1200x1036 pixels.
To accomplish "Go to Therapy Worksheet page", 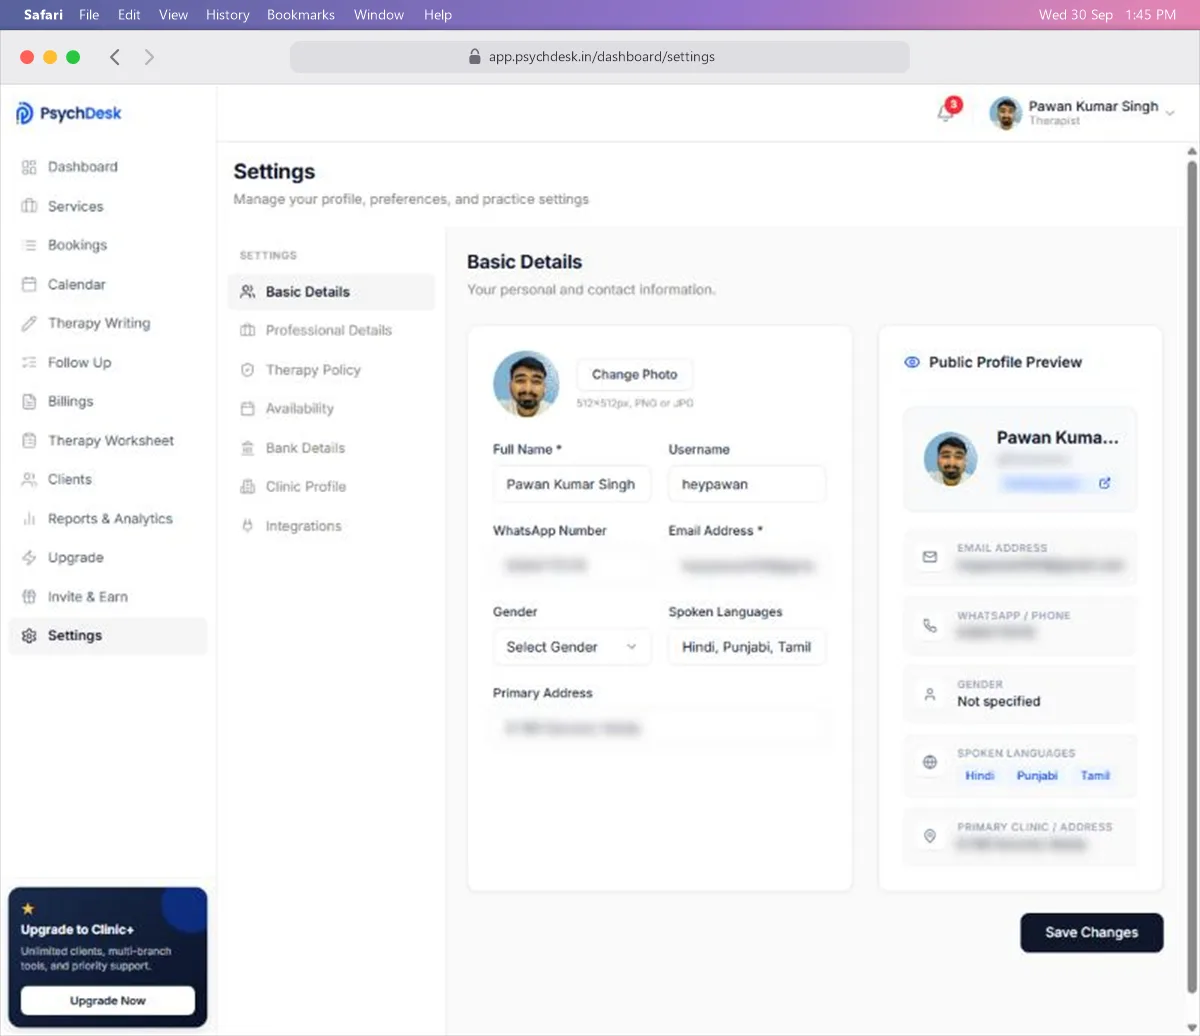I will click(x=108, y=440).
